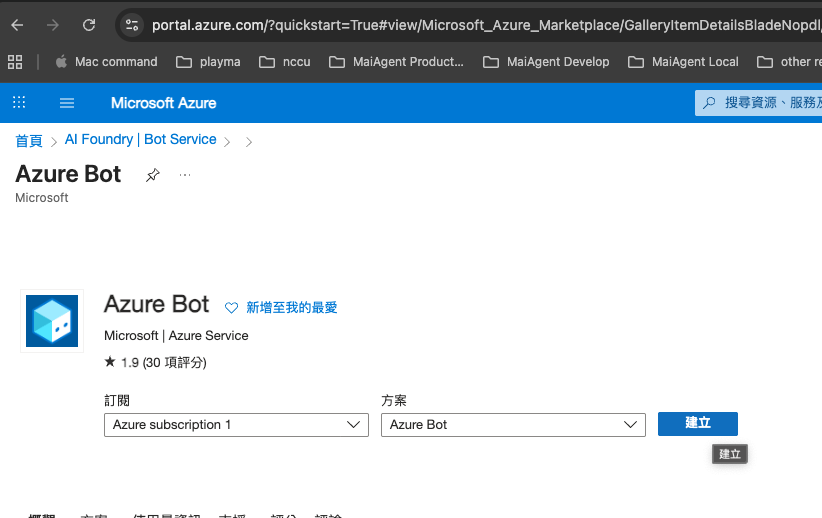Pin Azure Bot to dashboard

coord(153,175)
